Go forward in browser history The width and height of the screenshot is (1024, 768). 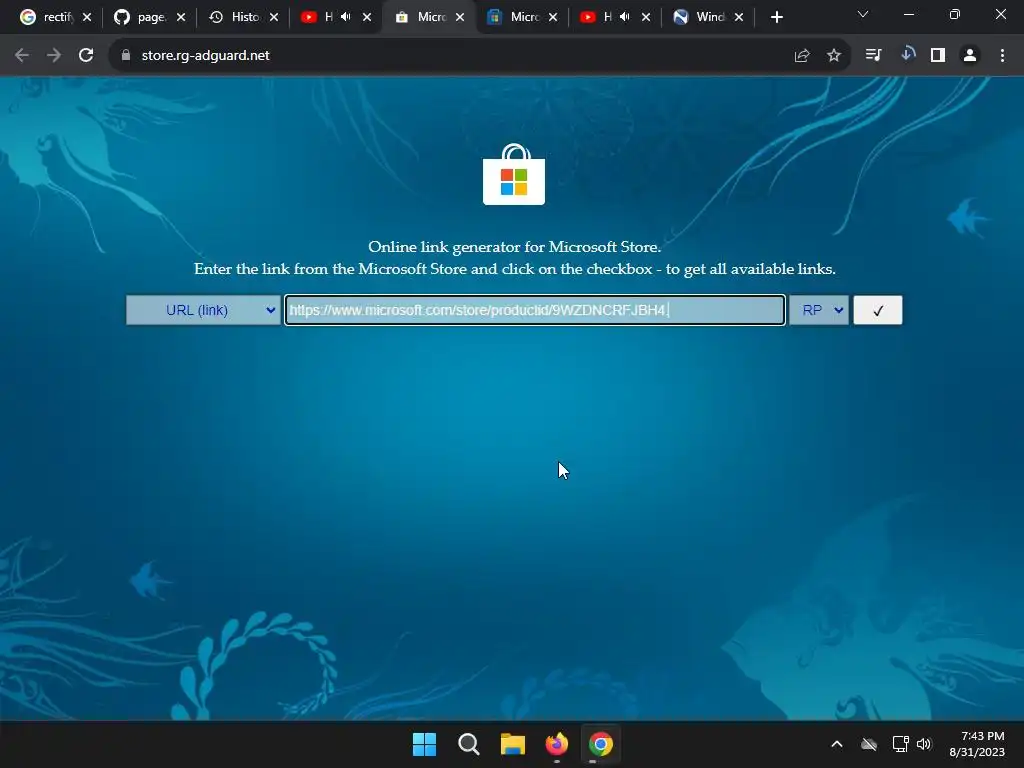click(54, 56)
